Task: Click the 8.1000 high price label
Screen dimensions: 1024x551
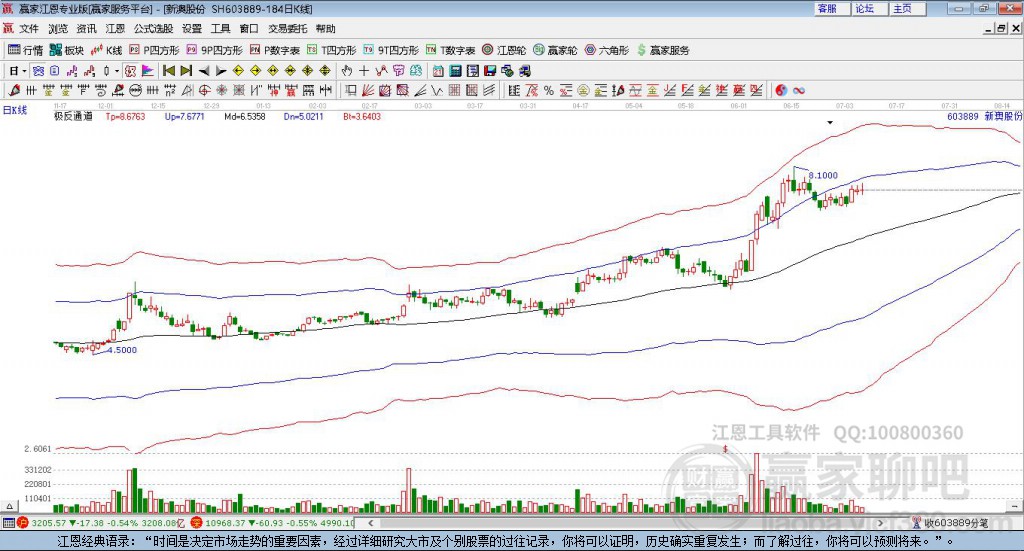Action: [823, 175]
